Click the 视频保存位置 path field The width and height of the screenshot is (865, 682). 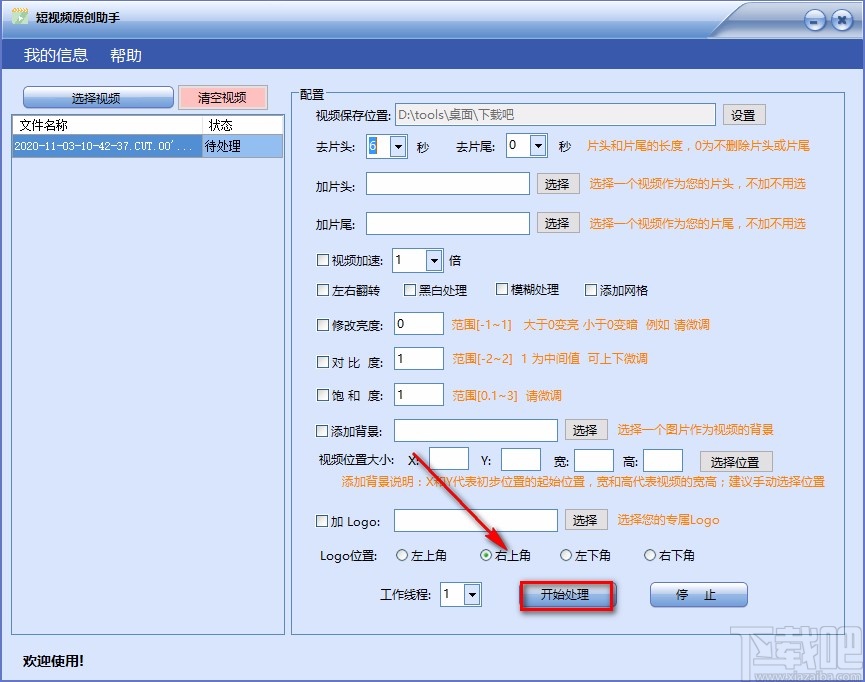click(x=555, y=115)
